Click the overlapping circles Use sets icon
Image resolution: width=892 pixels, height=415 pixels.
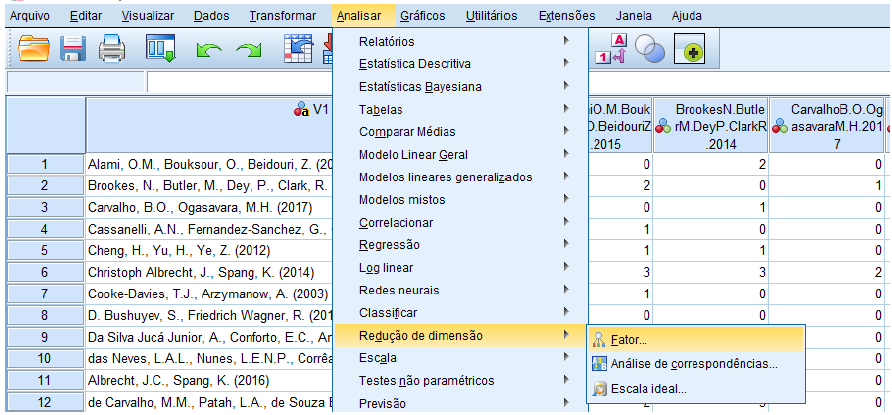click(x=651, y=49)
